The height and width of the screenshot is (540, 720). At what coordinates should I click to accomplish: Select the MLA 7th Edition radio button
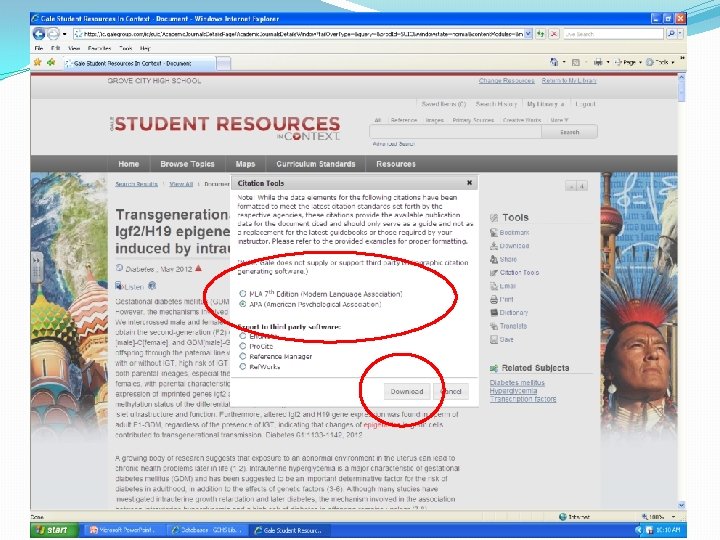(242, 294)
